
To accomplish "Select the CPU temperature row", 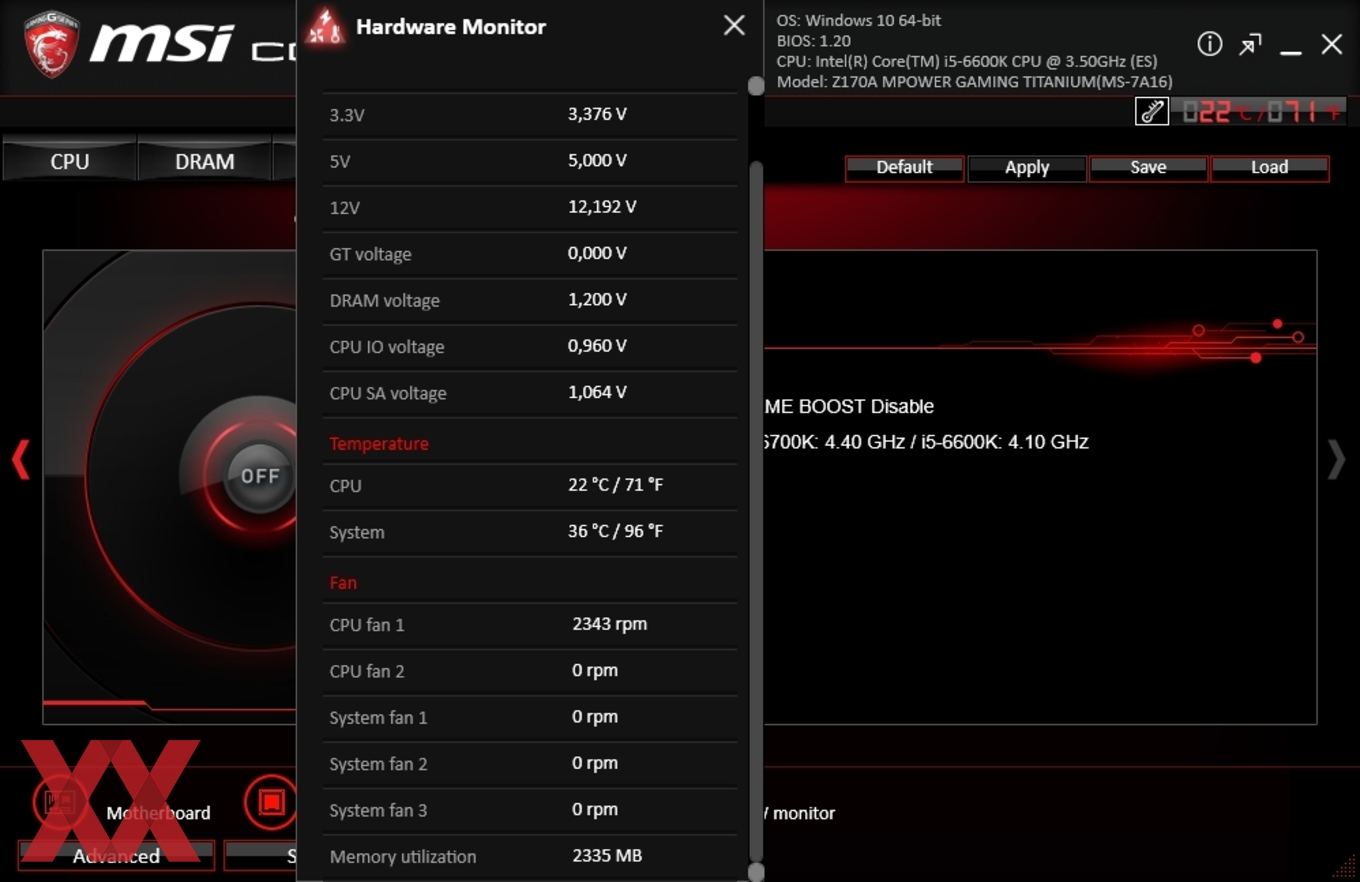I will (x=530, y=486).
